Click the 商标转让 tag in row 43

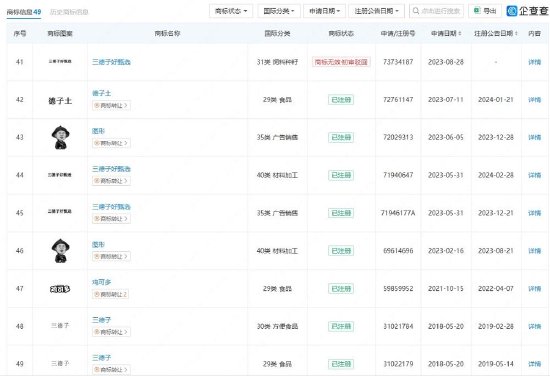[111, 143]
